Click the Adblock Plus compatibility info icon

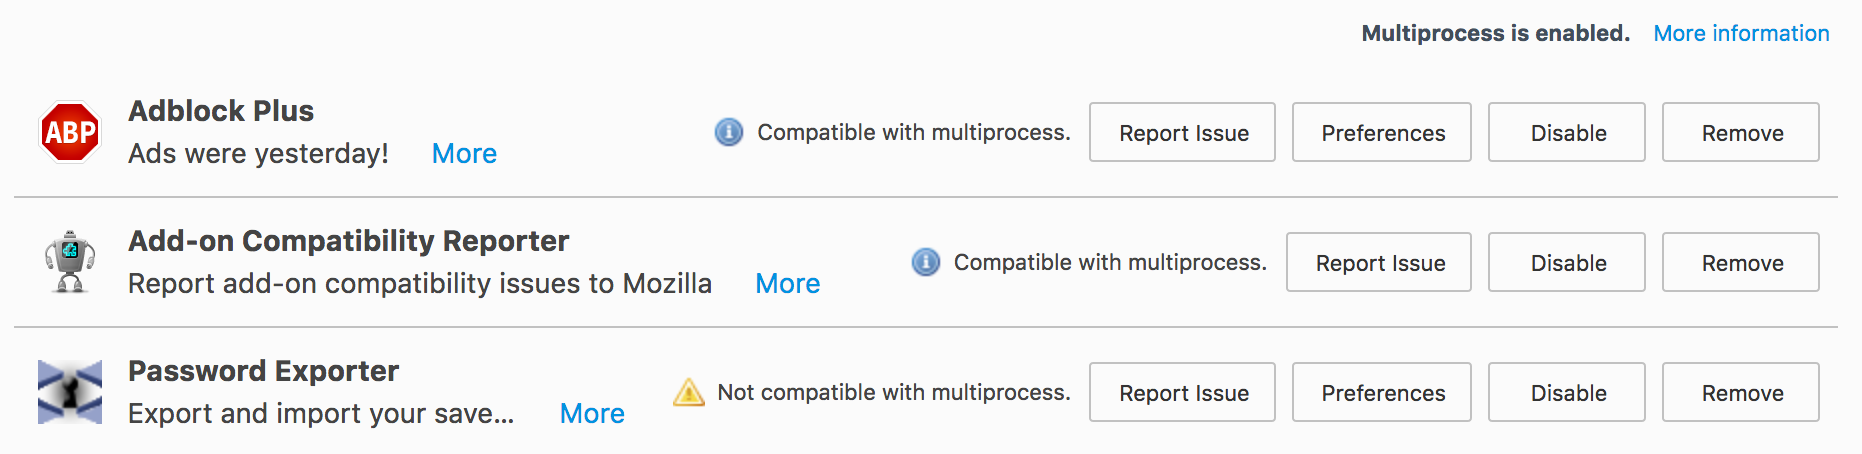(x=729, y=132)
